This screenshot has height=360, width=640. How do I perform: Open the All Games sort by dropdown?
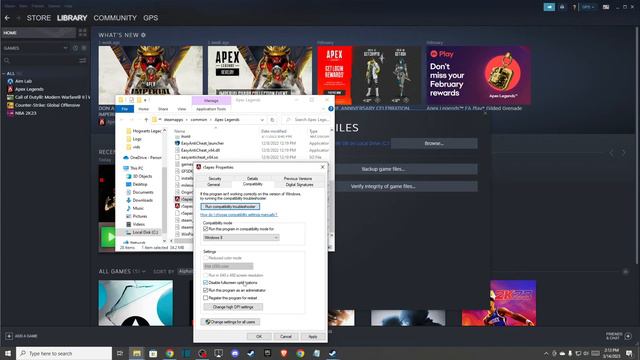click(x=186, y=271)
